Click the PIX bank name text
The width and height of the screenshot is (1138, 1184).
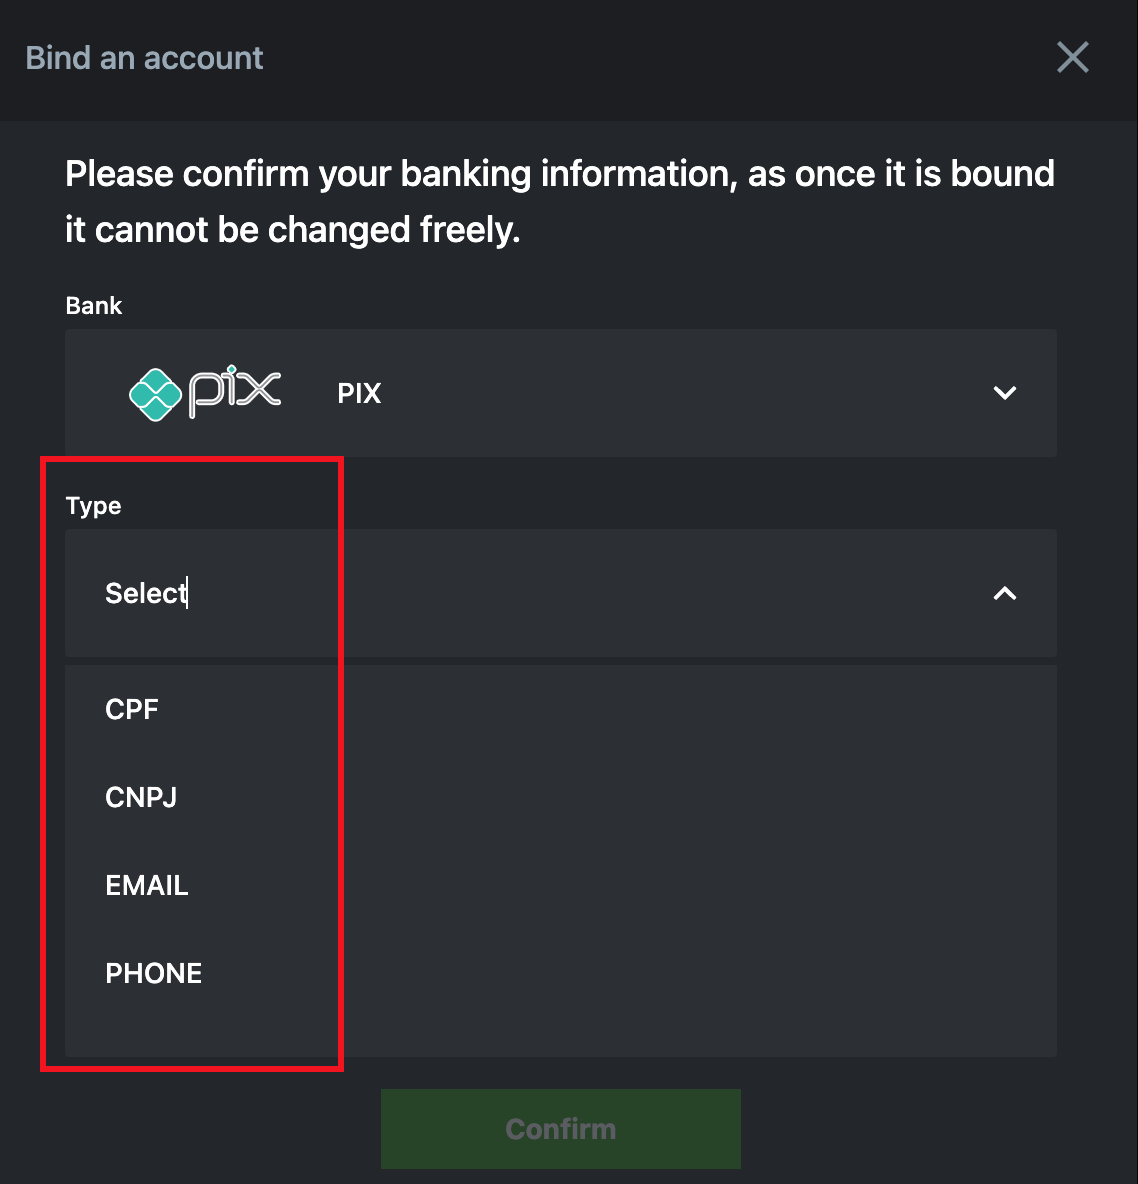pyautogui.click(x=359, y=394)
